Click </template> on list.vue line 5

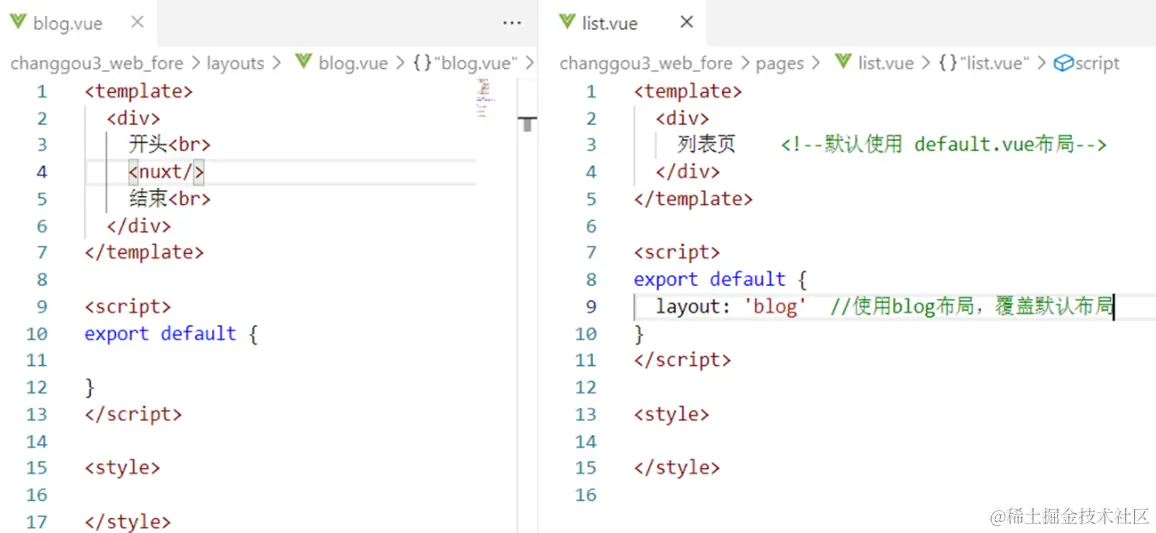point(693,198)
